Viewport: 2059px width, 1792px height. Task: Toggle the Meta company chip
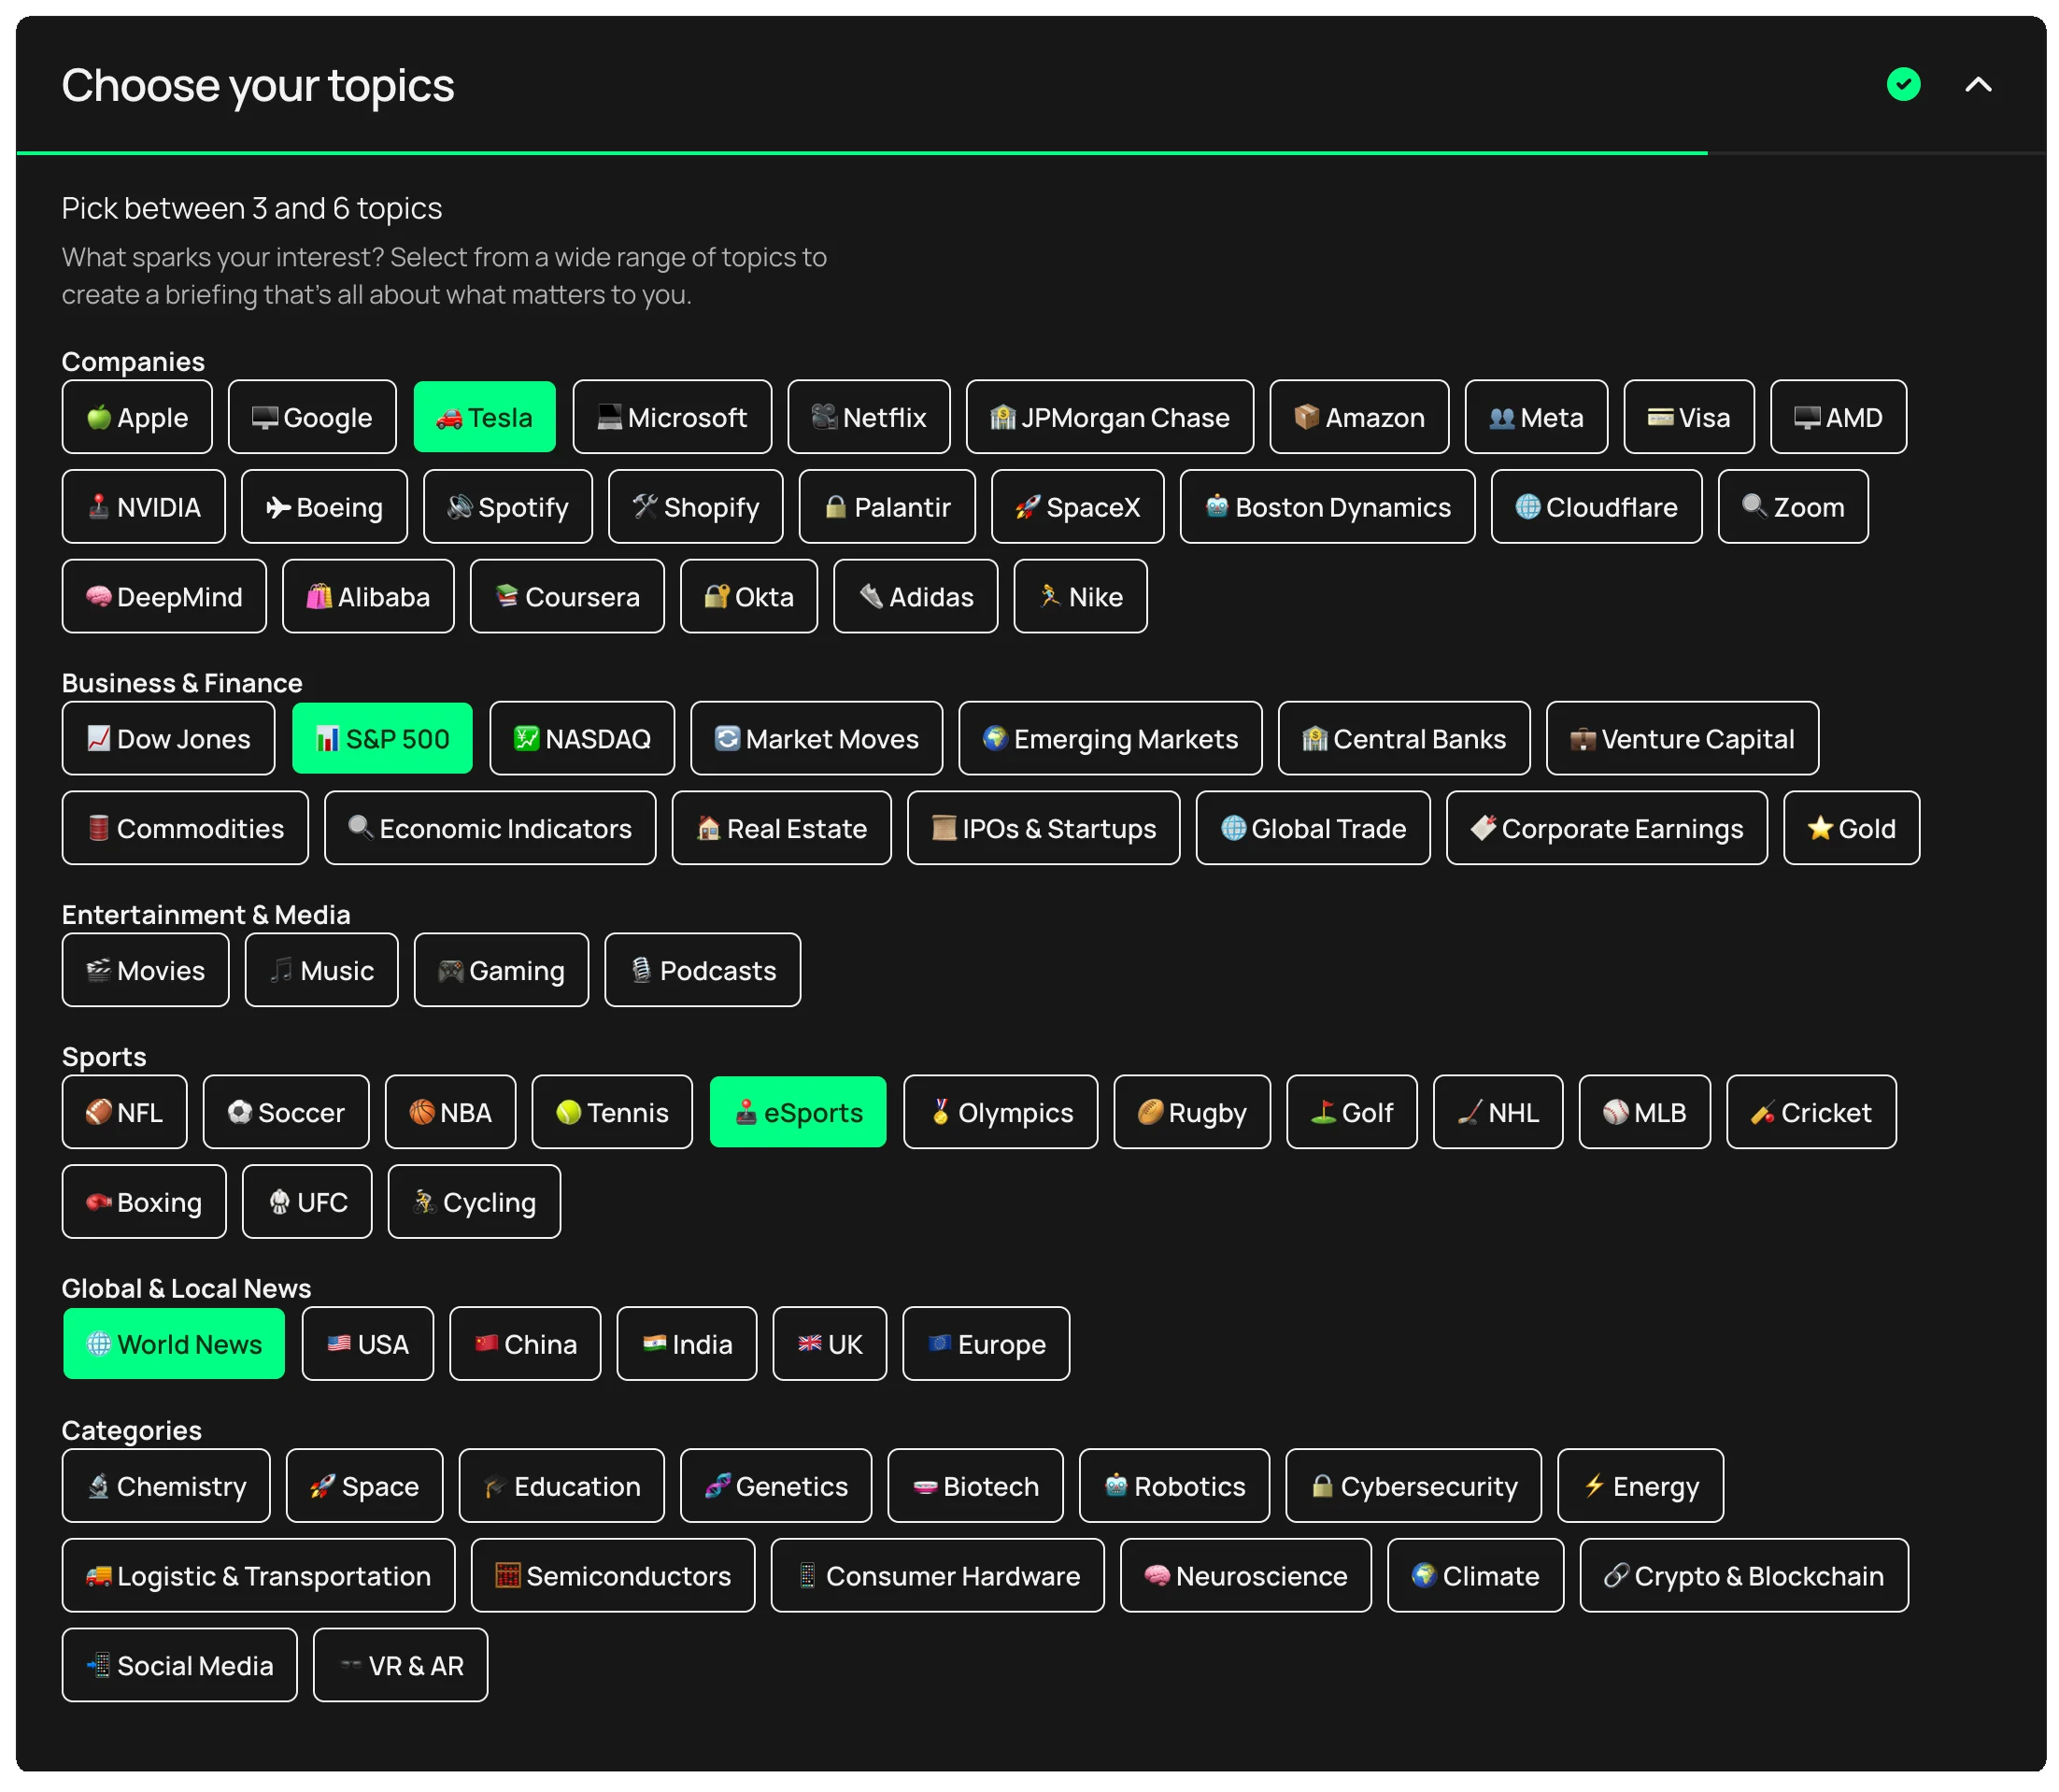[x=1536, y=417]
